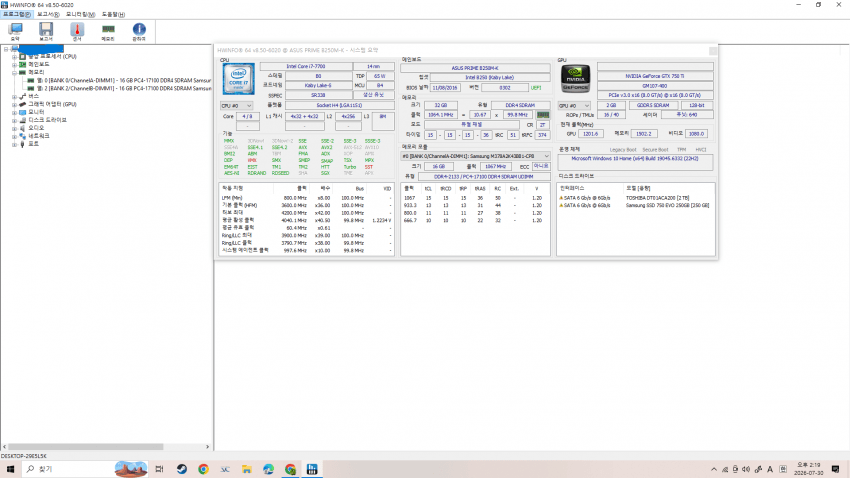
Task: Open Task View on the taskbar
Action: pyautogui.click(x=159, y=469)
